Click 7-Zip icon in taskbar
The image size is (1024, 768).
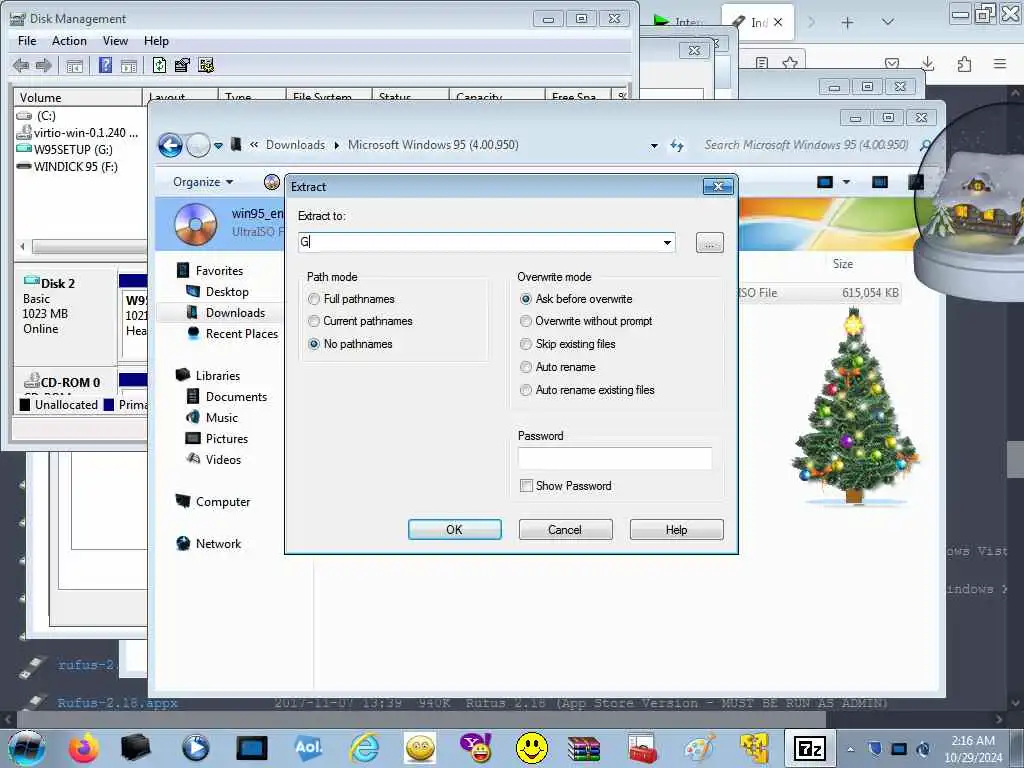[x=809, y=748]
